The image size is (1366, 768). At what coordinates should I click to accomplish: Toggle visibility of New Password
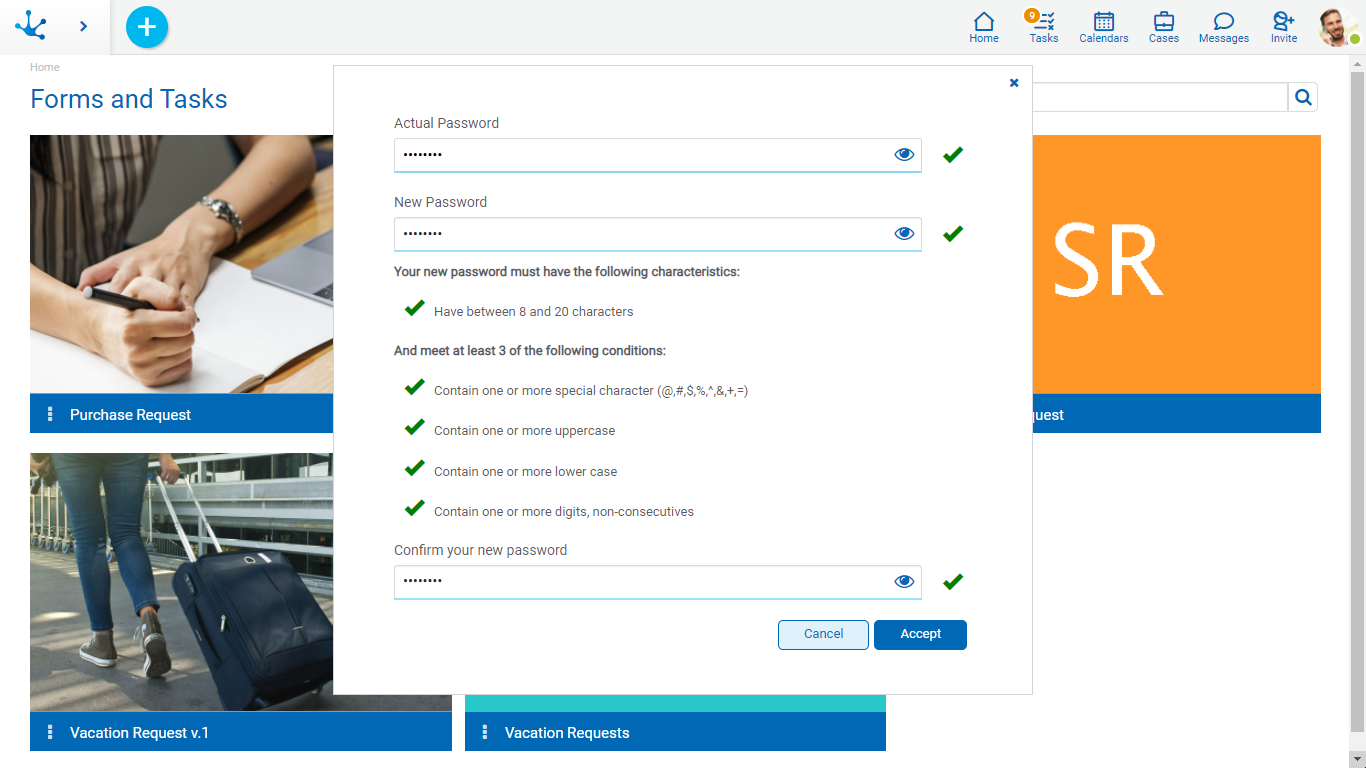pos(904,234)
